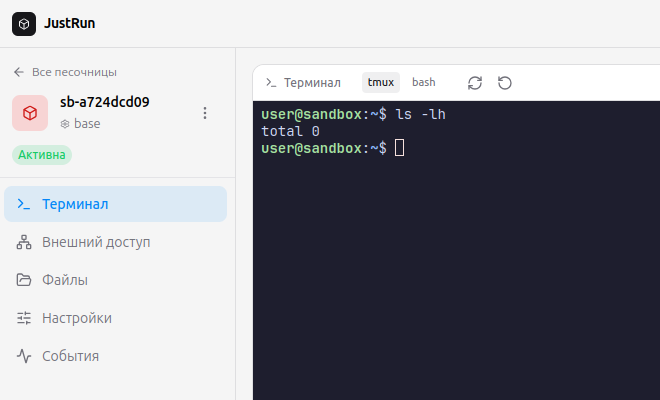The height and width of the screenshot is (400, 660).
Task: Click the restart counterclockwise arrow icon
Action: tap(505, 83)
